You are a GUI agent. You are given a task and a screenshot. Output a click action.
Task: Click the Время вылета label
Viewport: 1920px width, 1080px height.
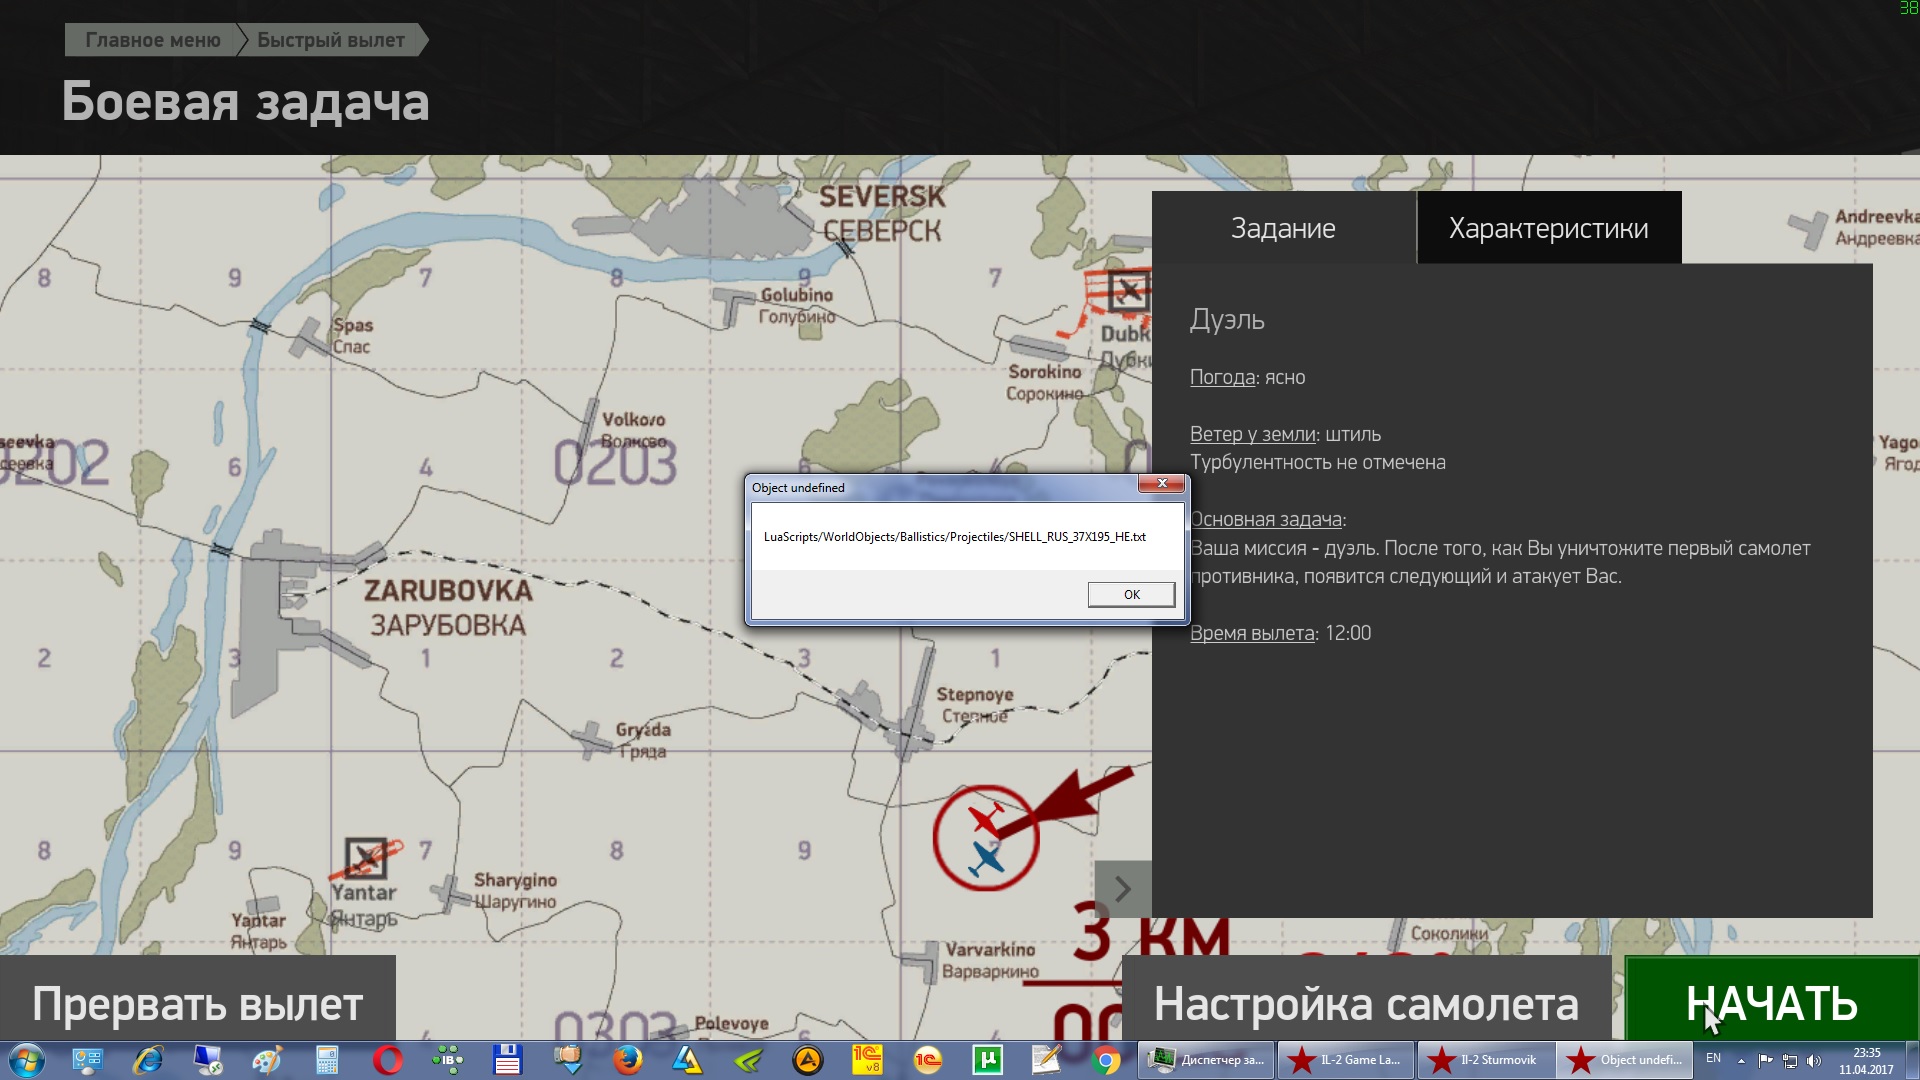click(x=1252, y=633)
